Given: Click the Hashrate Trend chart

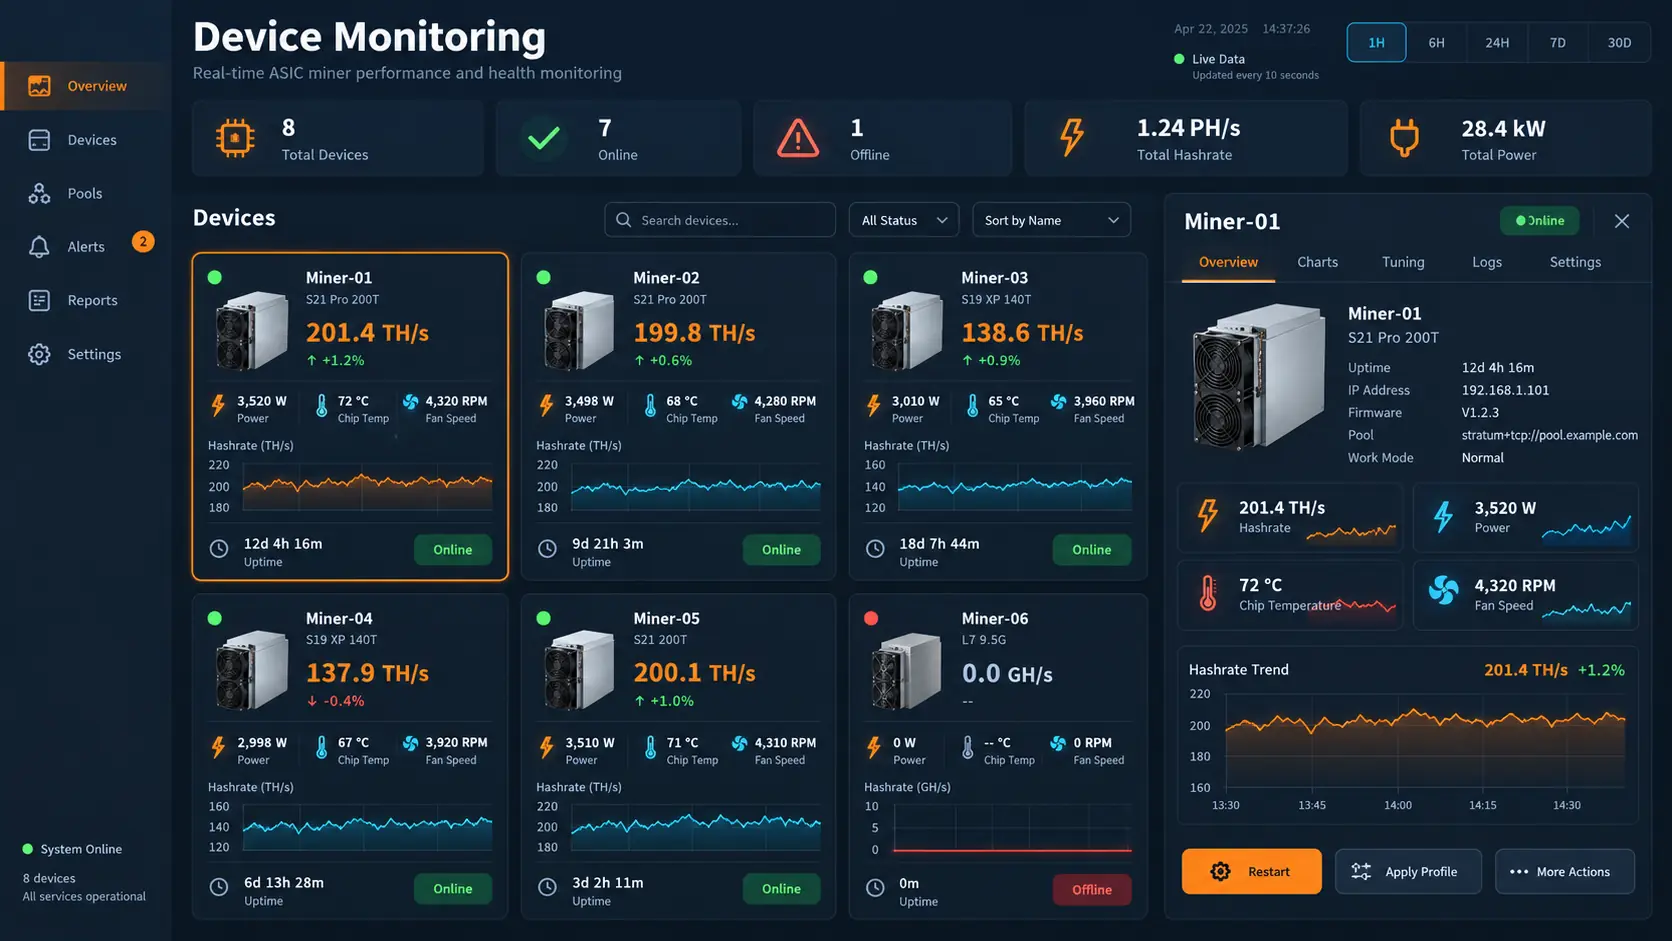Looking at the screenshot, I should coord(1425,740).
